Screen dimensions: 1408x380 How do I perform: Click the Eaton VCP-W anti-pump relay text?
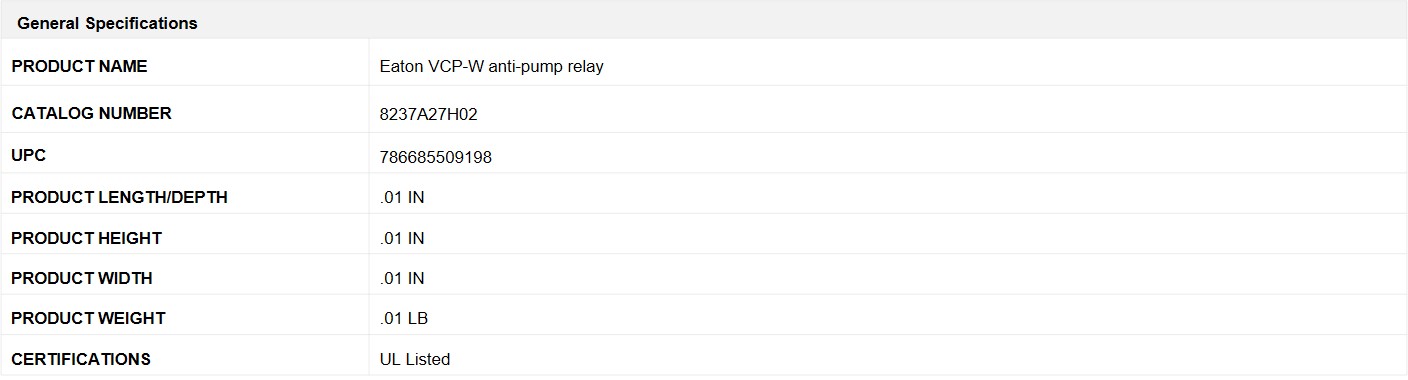491,67
